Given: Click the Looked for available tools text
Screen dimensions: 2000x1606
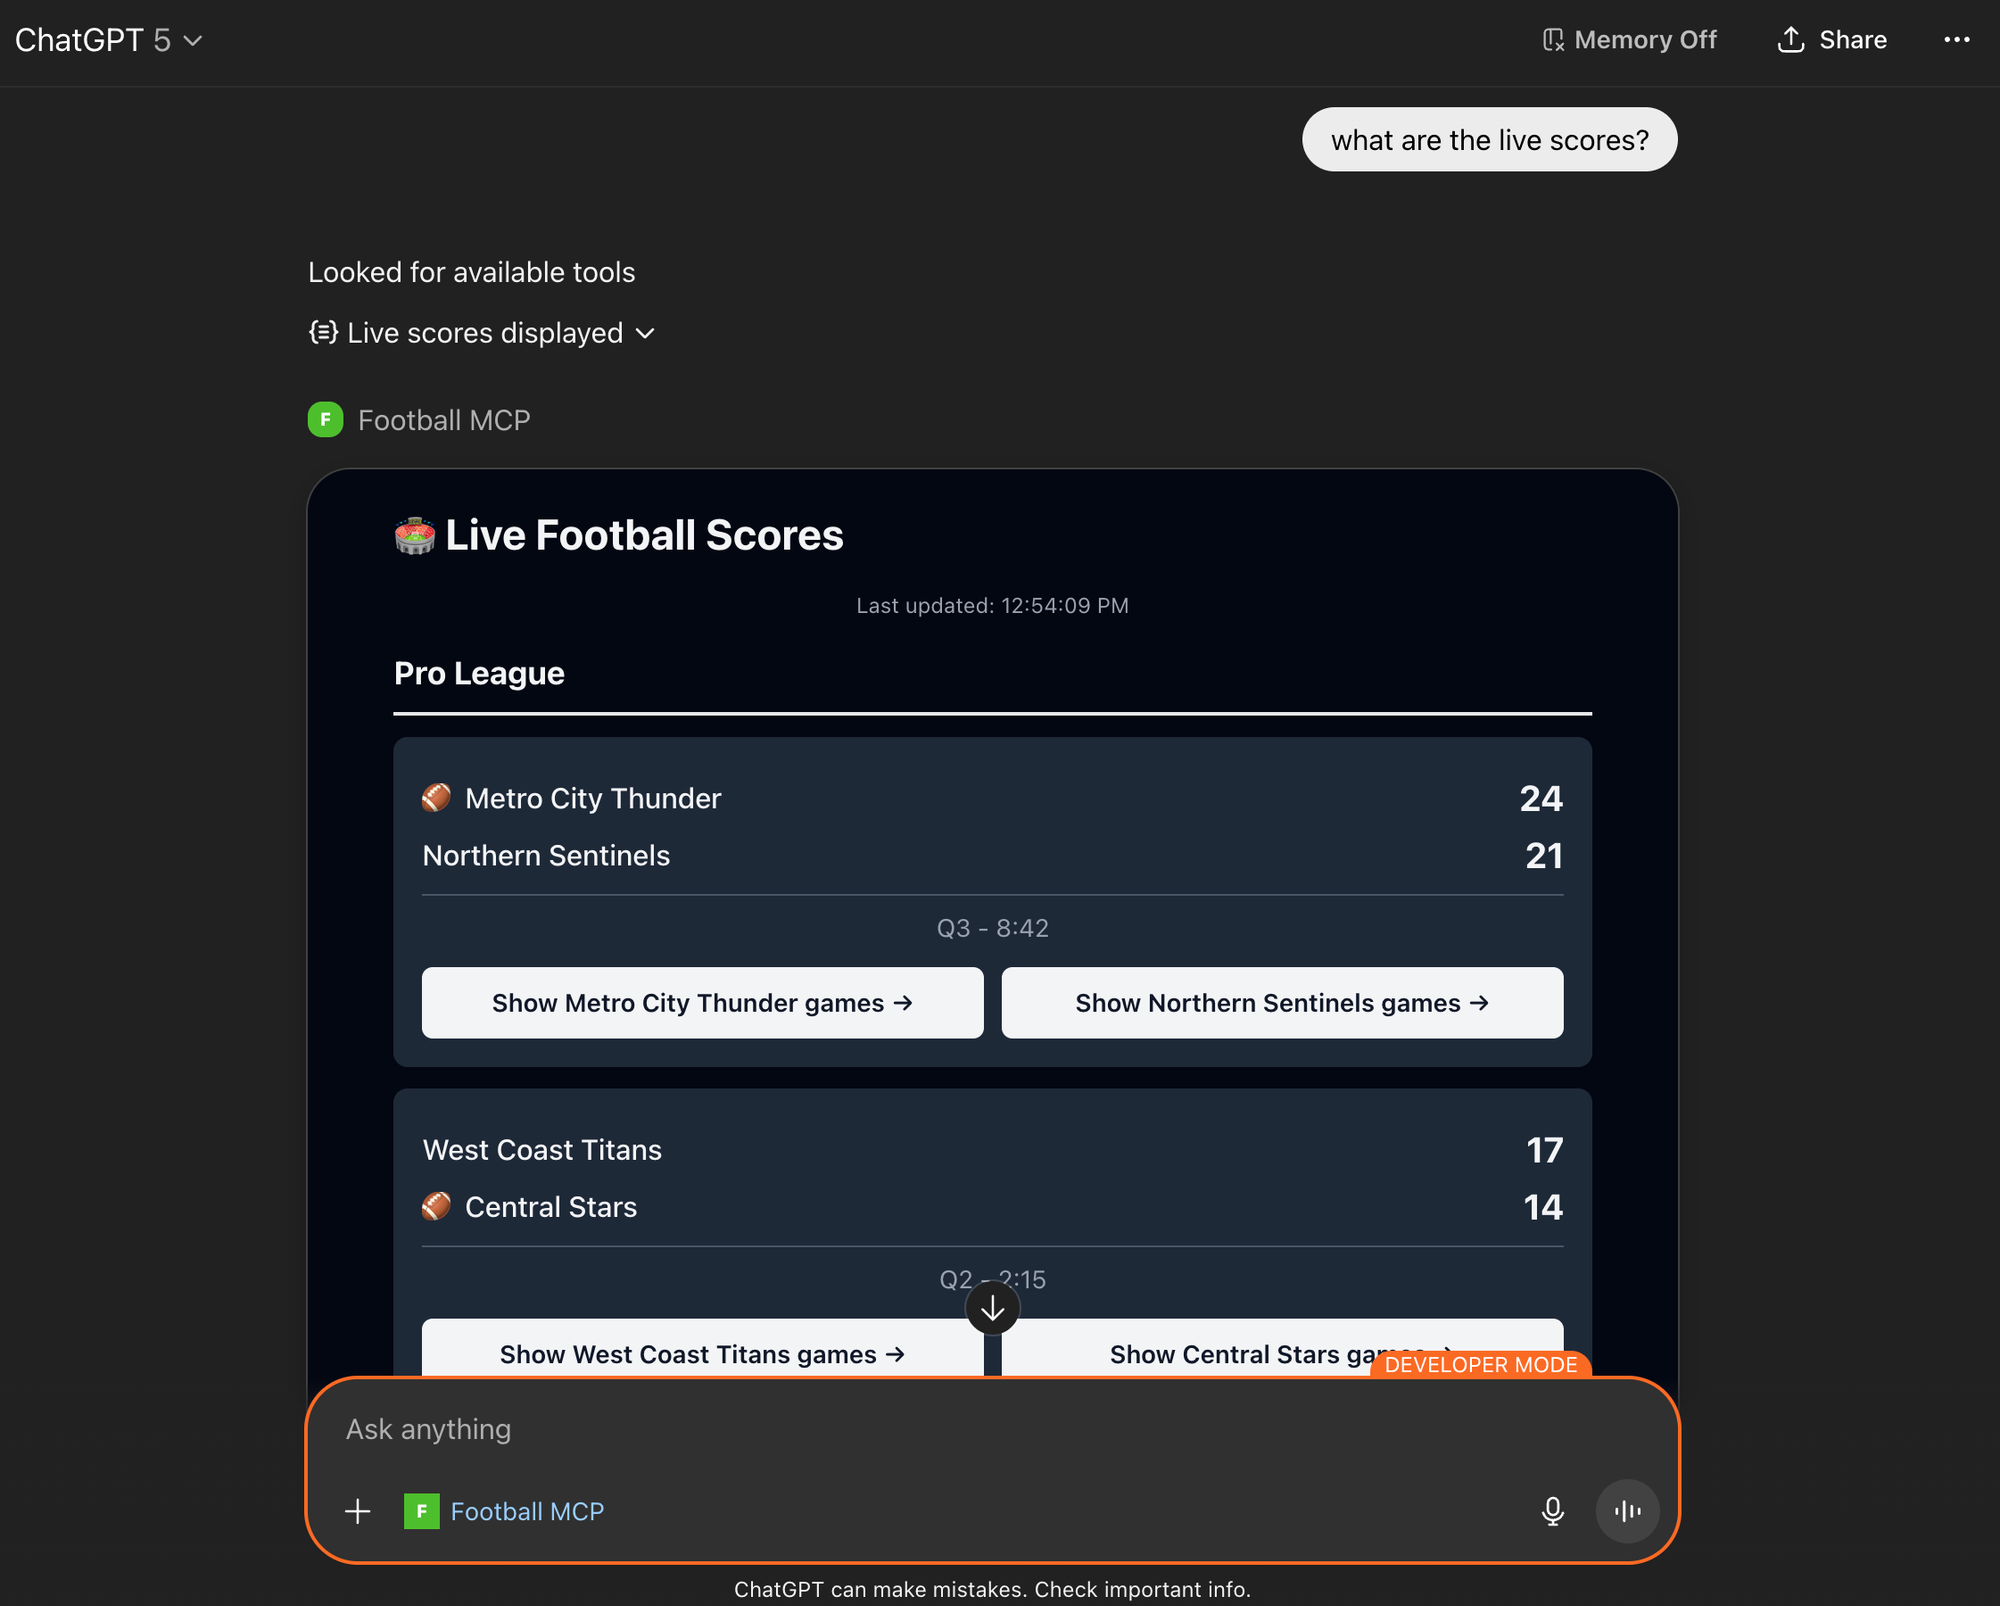Looking at the screenshot, I should (471, 272).
